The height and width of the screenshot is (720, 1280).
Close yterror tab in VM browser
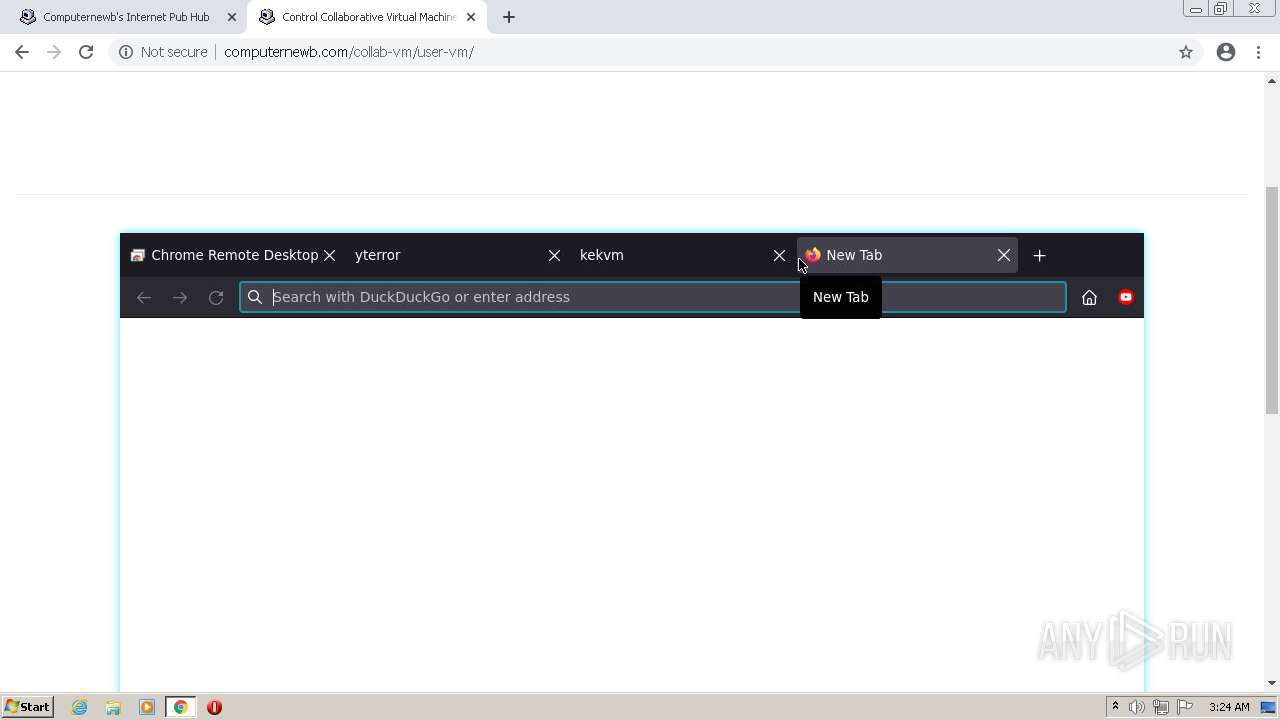tap(554, 255)
